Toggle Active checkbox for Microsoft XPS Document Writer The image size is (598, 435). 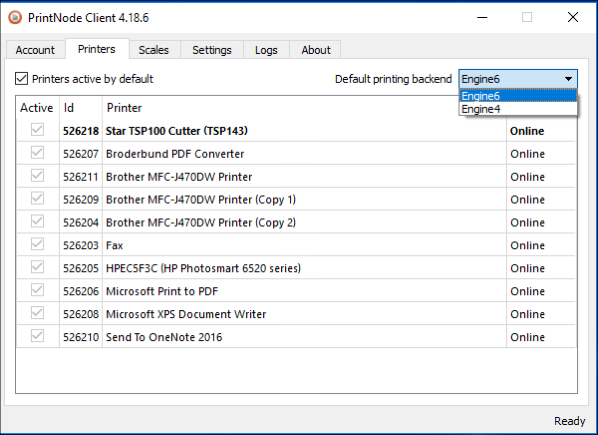coord(37,313)
